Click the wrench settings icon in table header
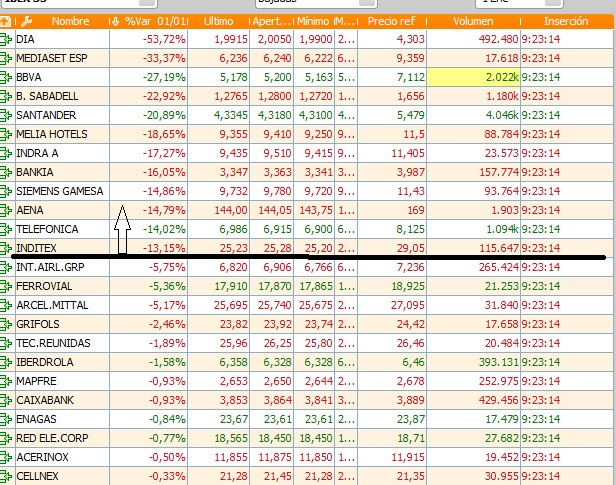616x485 pixels. coord(26,21)
